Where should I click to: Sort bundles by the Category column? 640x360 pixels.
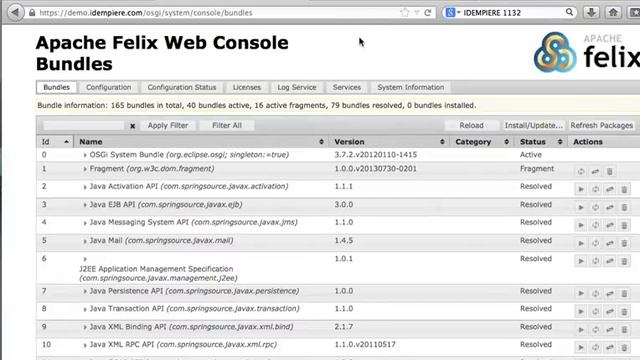pyautogui.click(x=482, y=142)
